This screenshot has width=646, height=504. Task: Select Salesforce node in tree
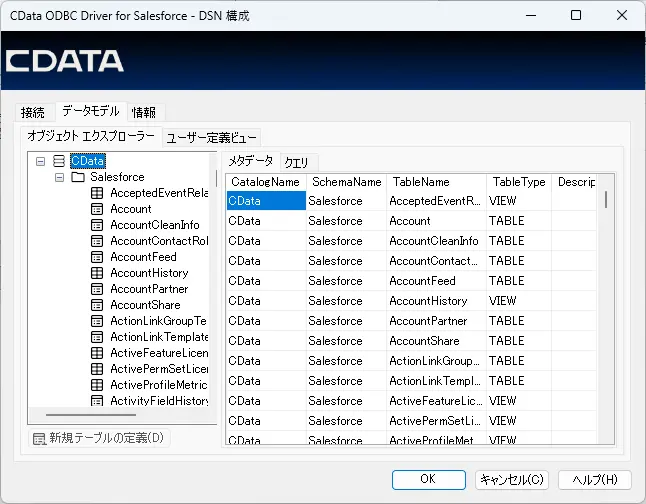(x=117, y=177)
